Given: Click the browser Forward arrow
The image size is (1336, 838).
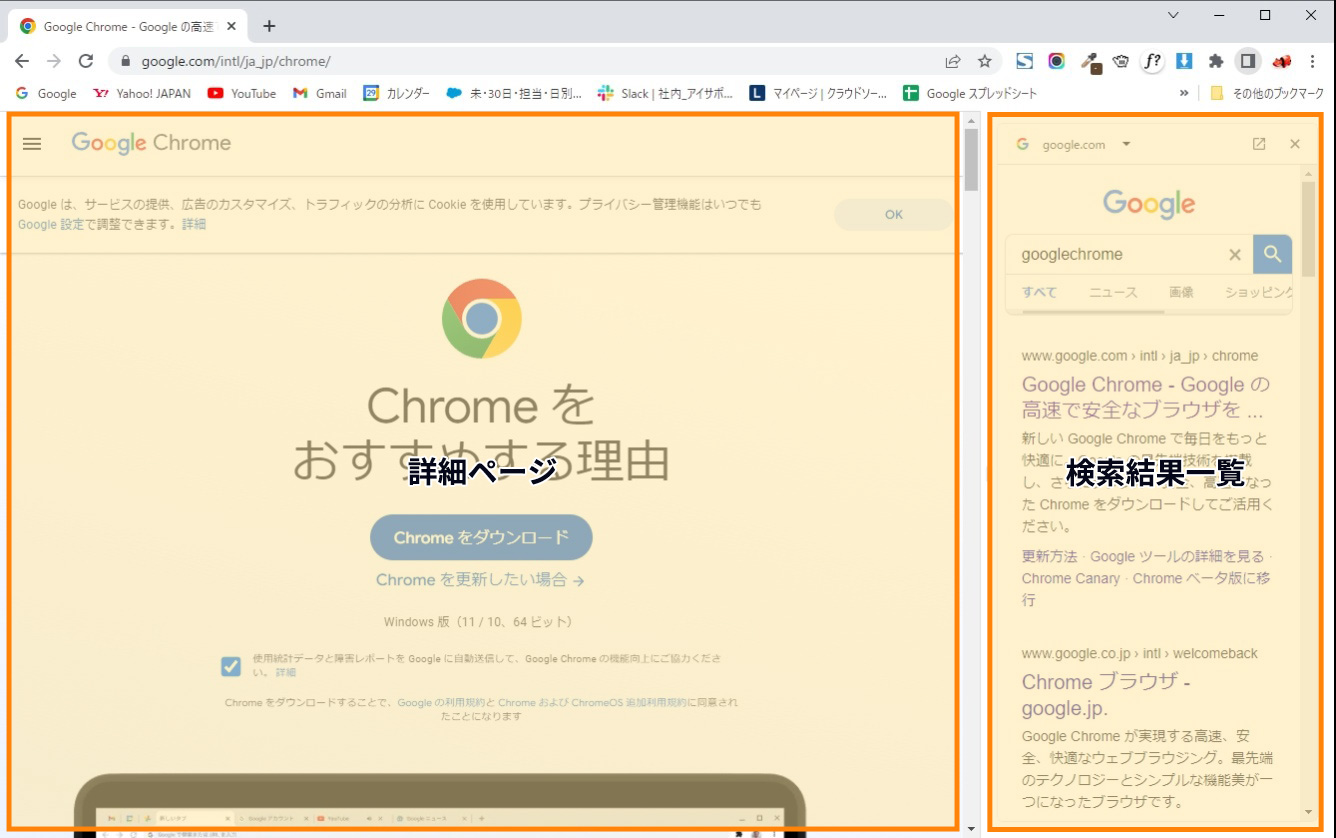Looking at the screenshot, I should 54,61.
